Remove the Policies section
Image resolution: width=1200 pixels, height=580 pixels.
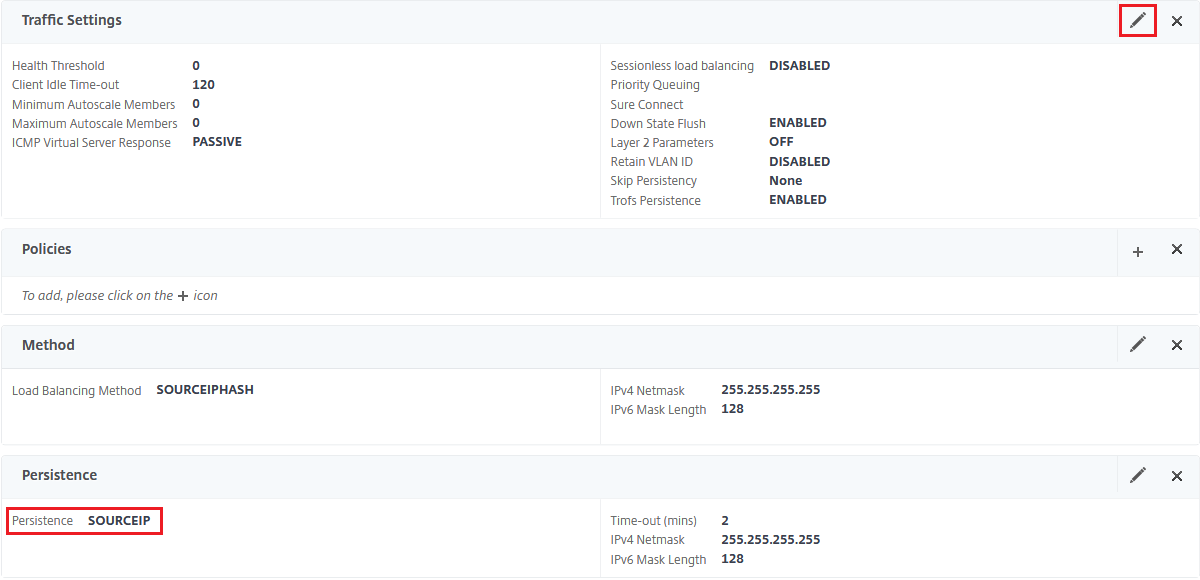1177,249
